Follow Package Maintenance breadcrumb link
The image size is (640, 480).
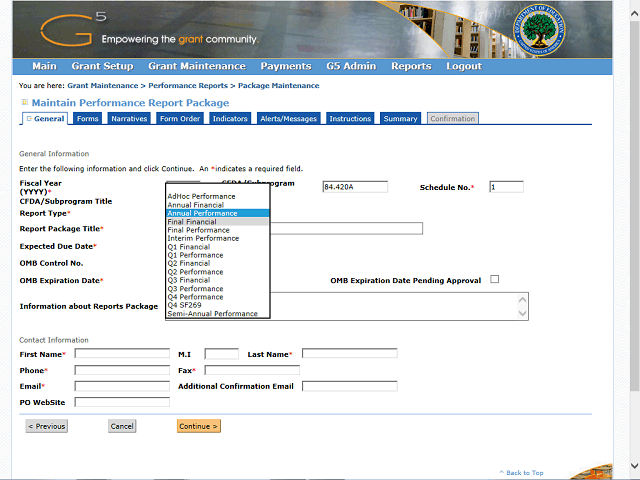[278, 85]
